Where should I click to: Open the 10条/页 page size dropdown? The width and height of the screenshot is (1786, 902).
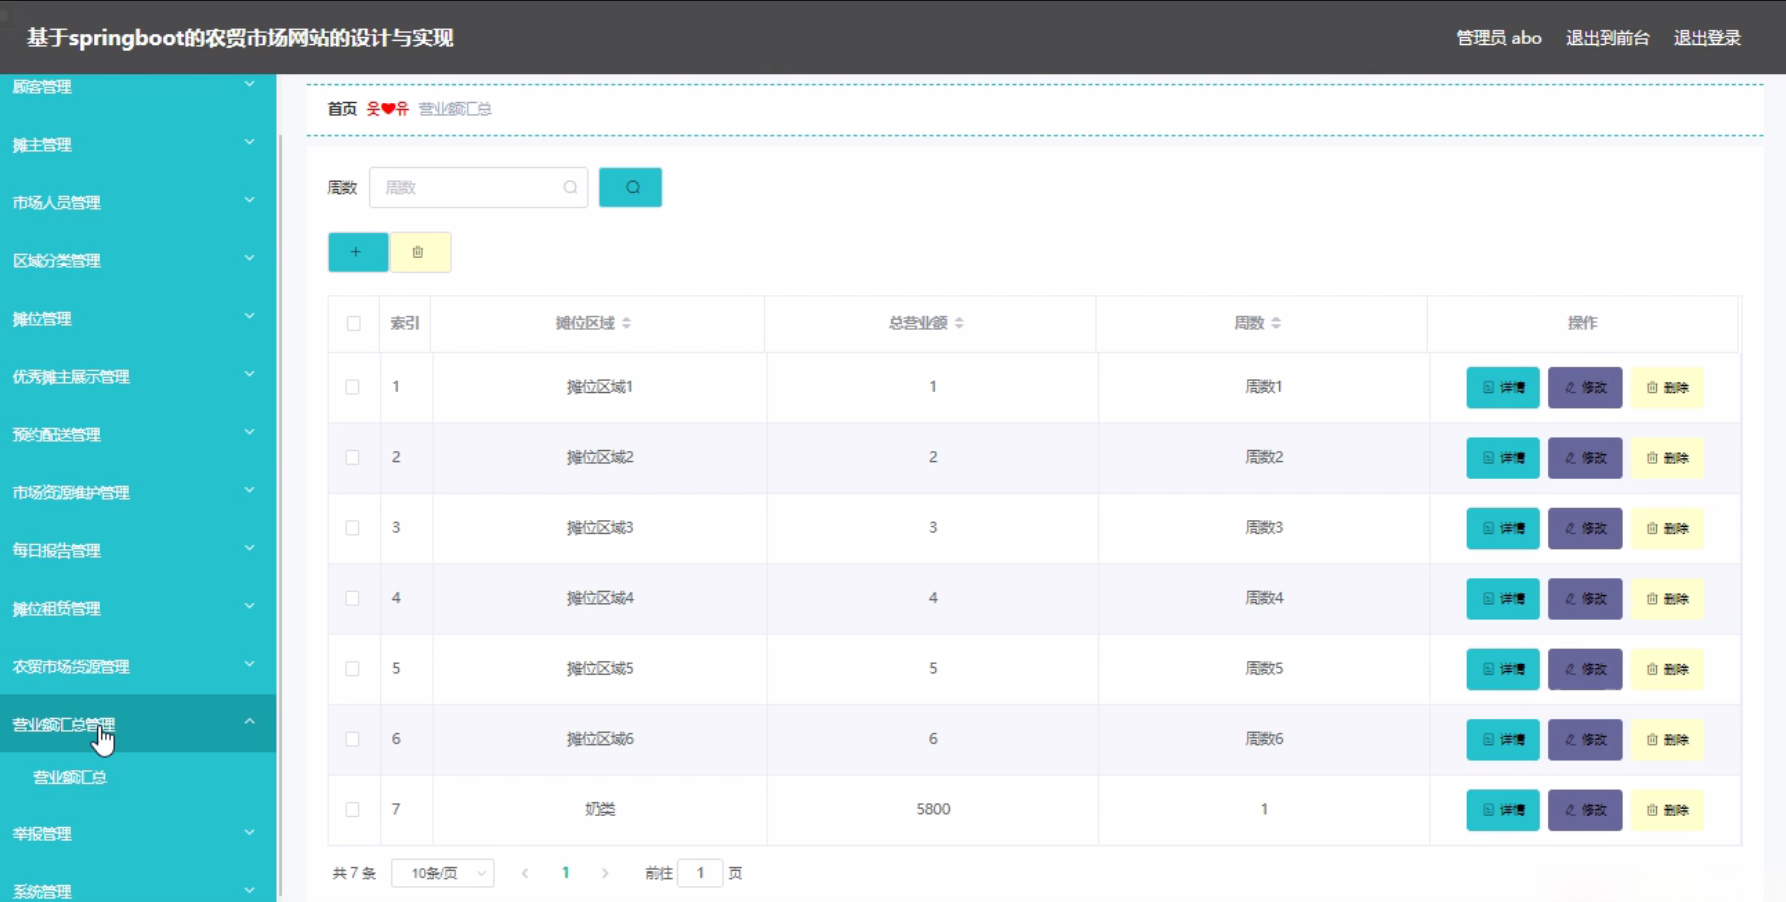[442, 872]
